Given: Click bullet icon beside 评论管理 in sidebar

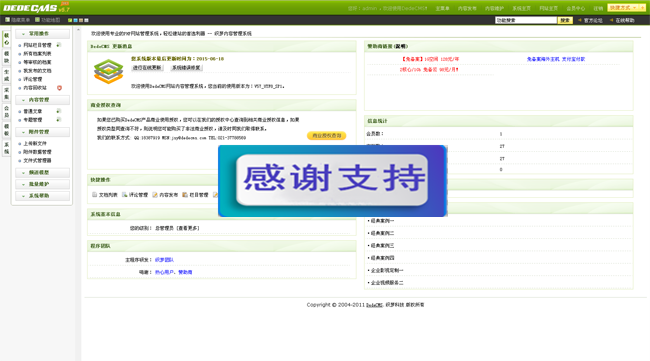Looking at the screenshot, I should tap(19, 80).
